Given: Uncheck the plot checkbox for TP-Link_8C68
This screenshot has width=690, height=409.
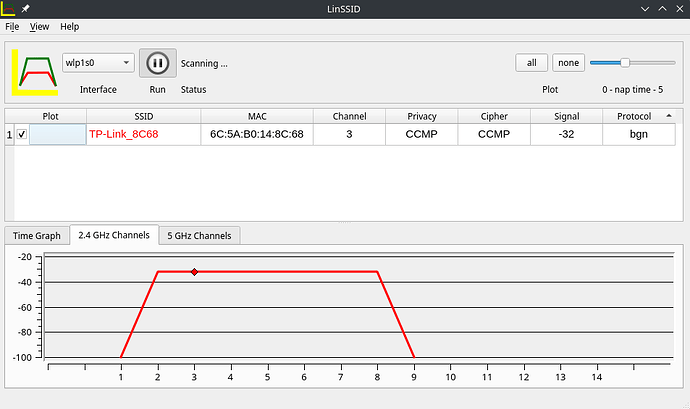Looking at the screenshot, I should [22, 134].
